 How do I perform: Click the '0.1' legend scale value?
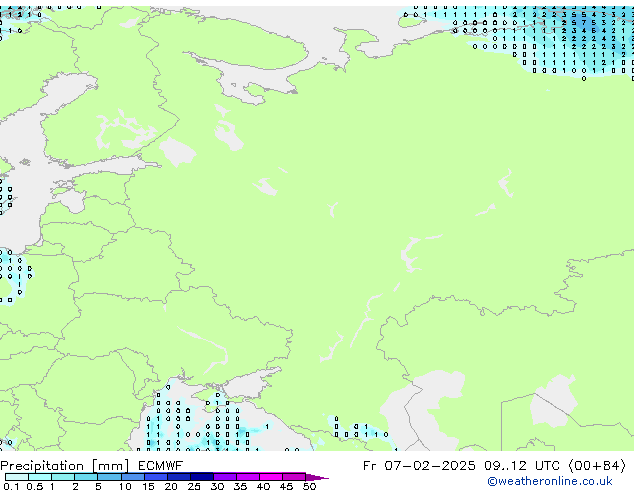click(11, 486)
